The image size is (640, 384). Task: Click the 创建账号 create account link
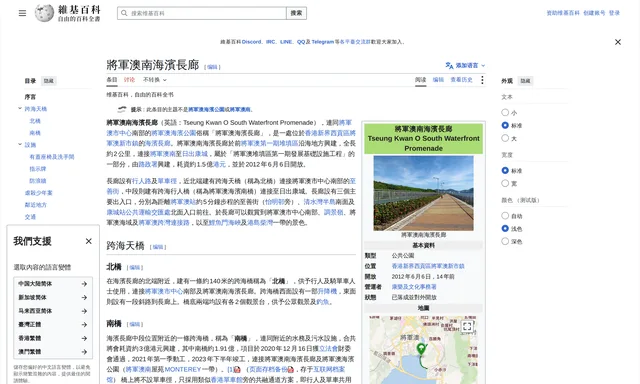pyautogui.click(x=594, y=13)
